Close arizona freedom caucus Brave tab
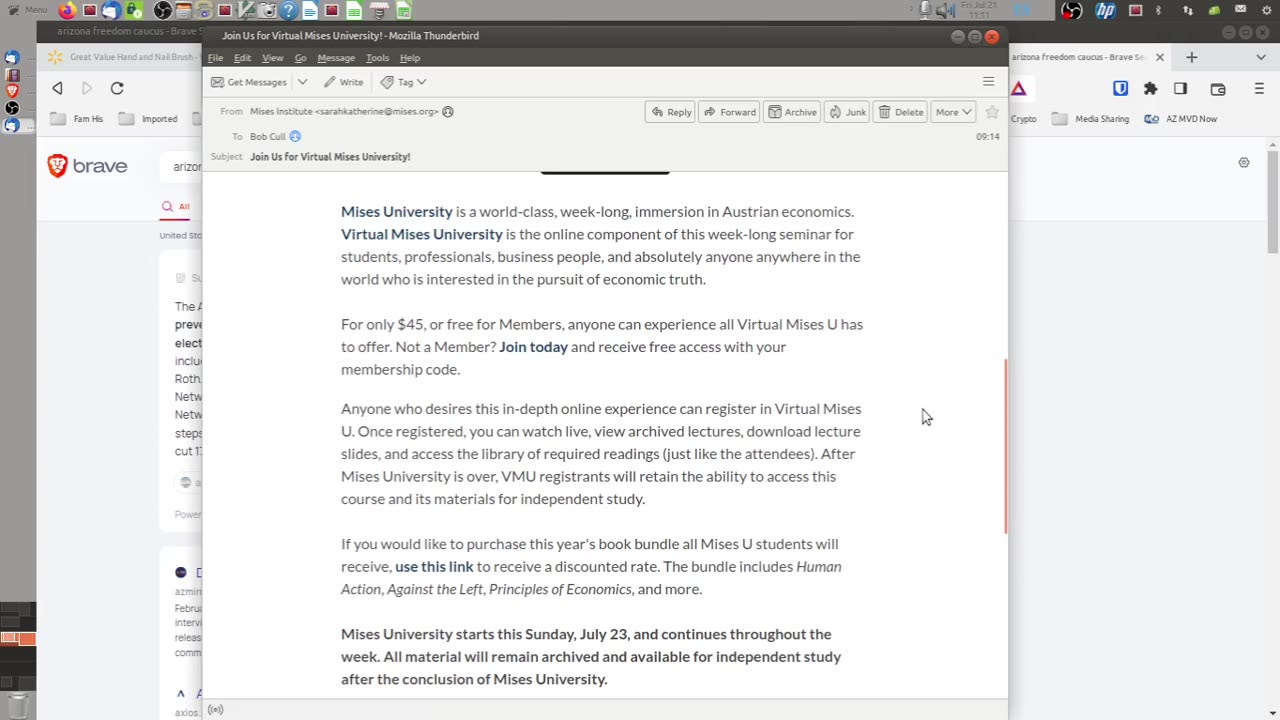 (x=1160, y=57)
